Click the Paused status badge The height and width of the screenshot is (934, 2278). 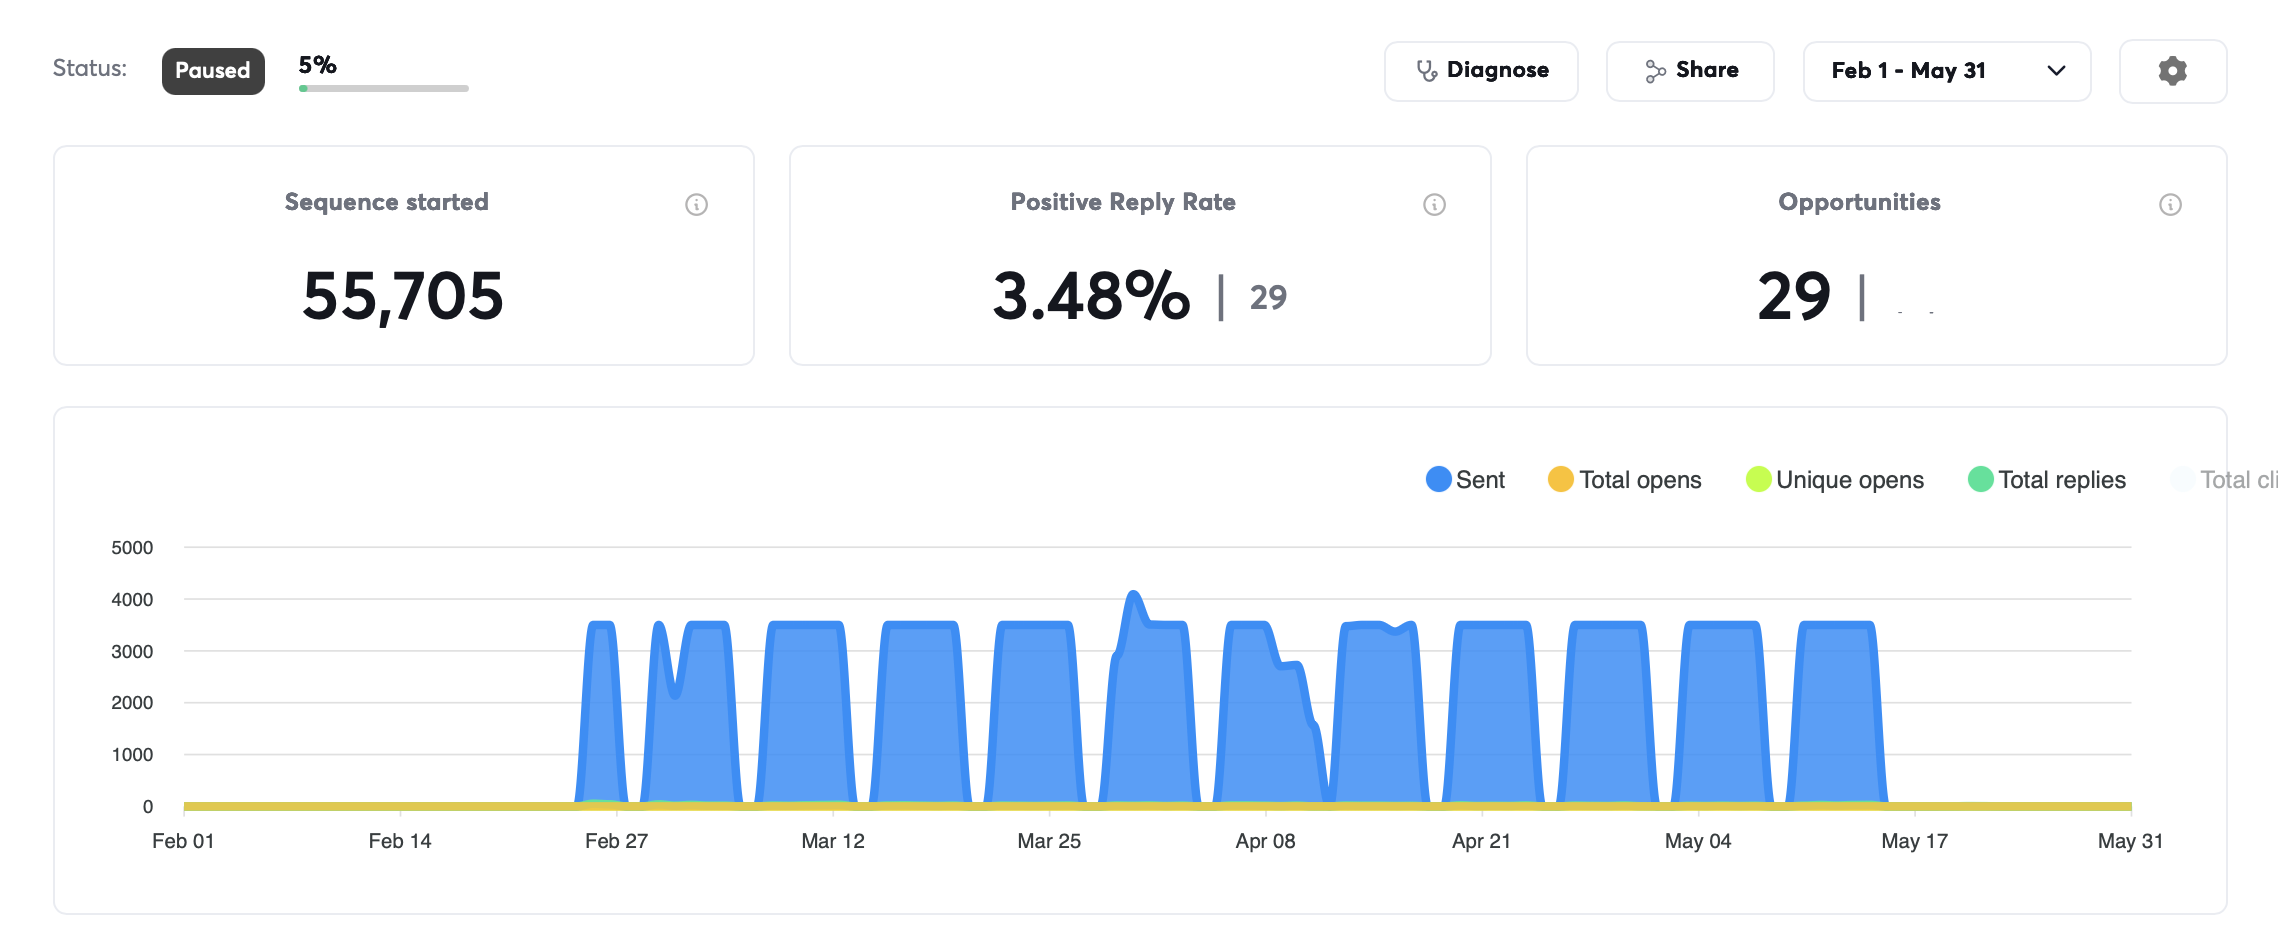[213, 71]
